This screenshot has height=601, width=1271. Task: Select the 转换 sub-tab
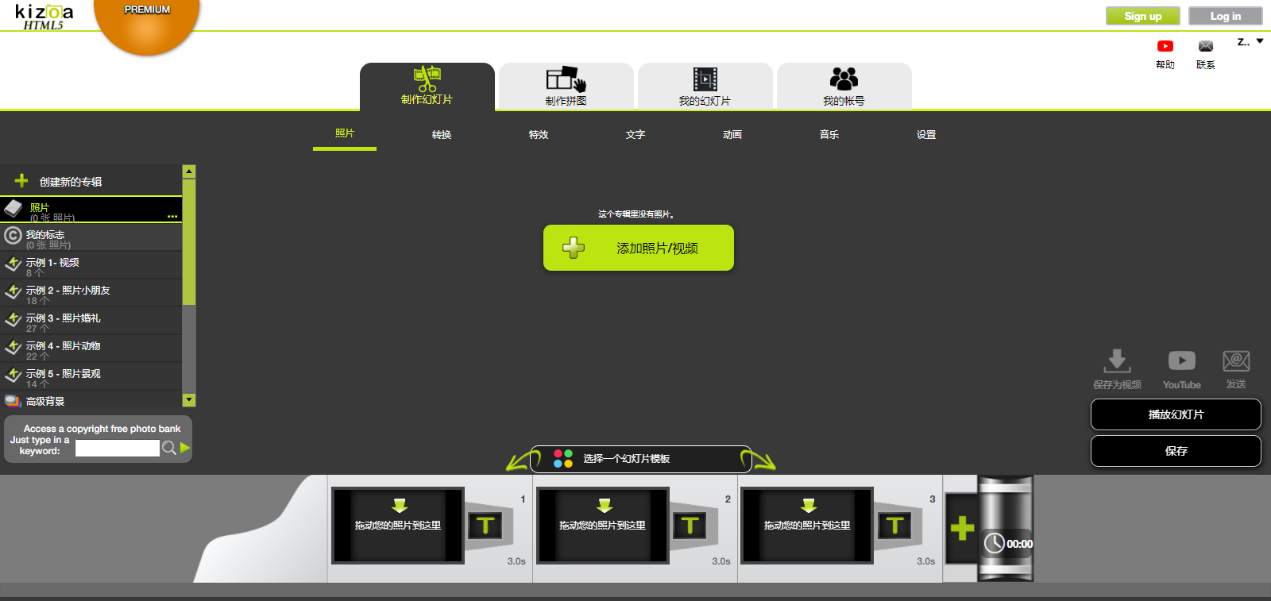point(441,134)
